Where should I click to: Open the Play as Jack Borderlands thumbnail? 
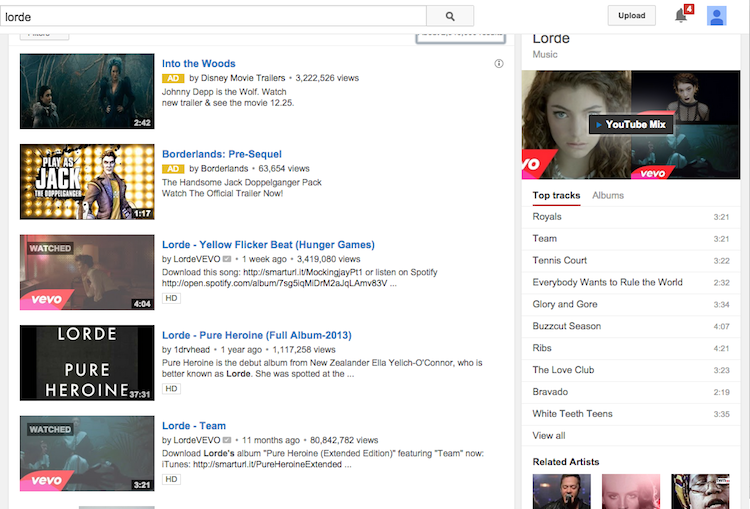coord(87,182)
